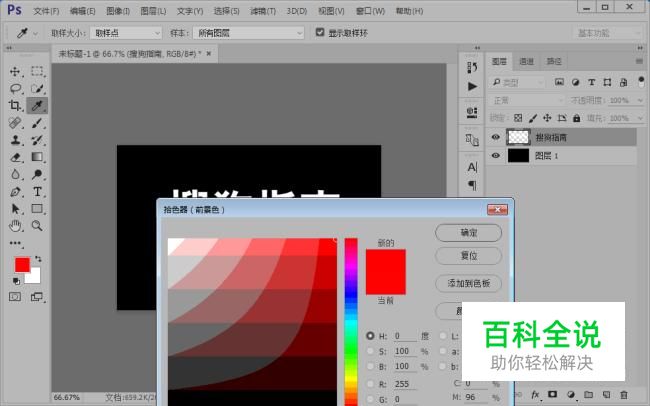
Task: Open the eyedropper tool preset picker arrow
Action: click(x=36, y=33)
